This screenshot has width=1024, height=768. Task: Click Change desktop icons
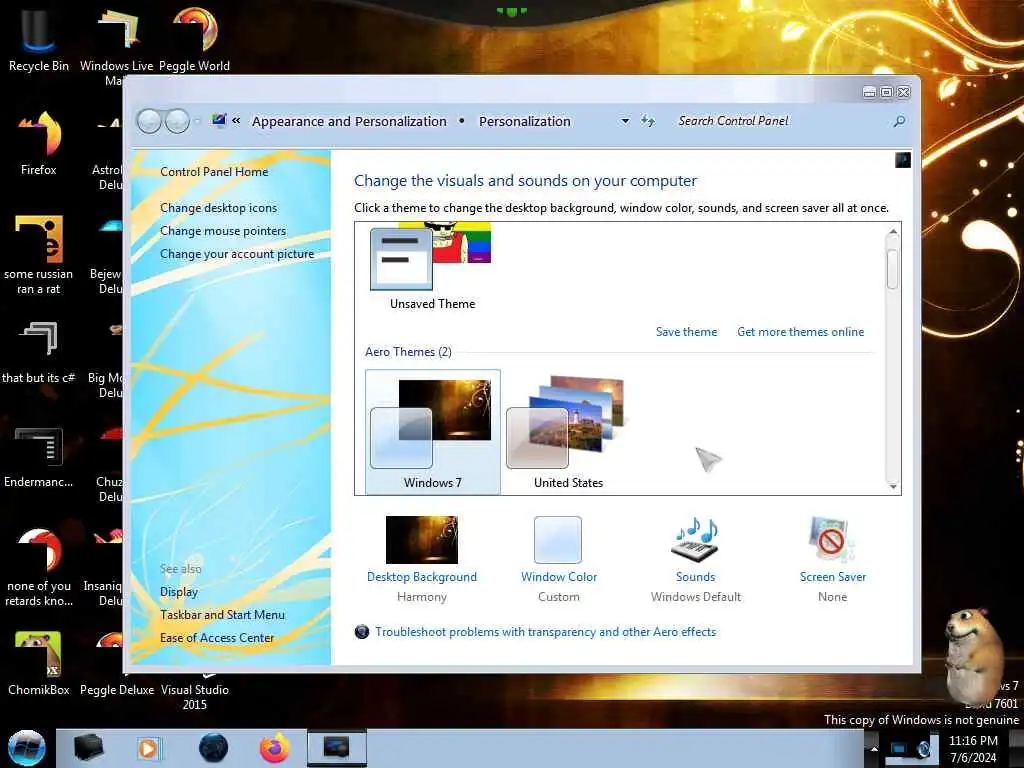point(218,208)
